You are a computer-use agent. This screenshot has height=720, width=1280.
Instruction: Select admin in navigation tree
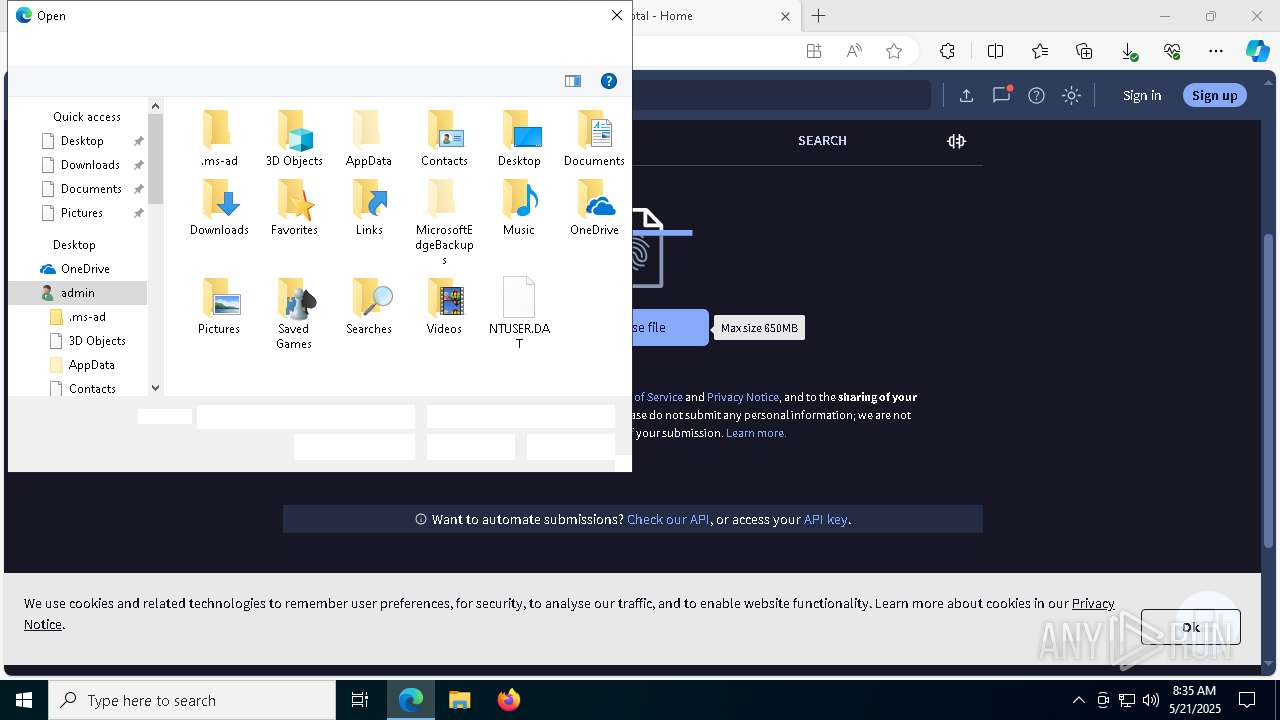(77, 293)
